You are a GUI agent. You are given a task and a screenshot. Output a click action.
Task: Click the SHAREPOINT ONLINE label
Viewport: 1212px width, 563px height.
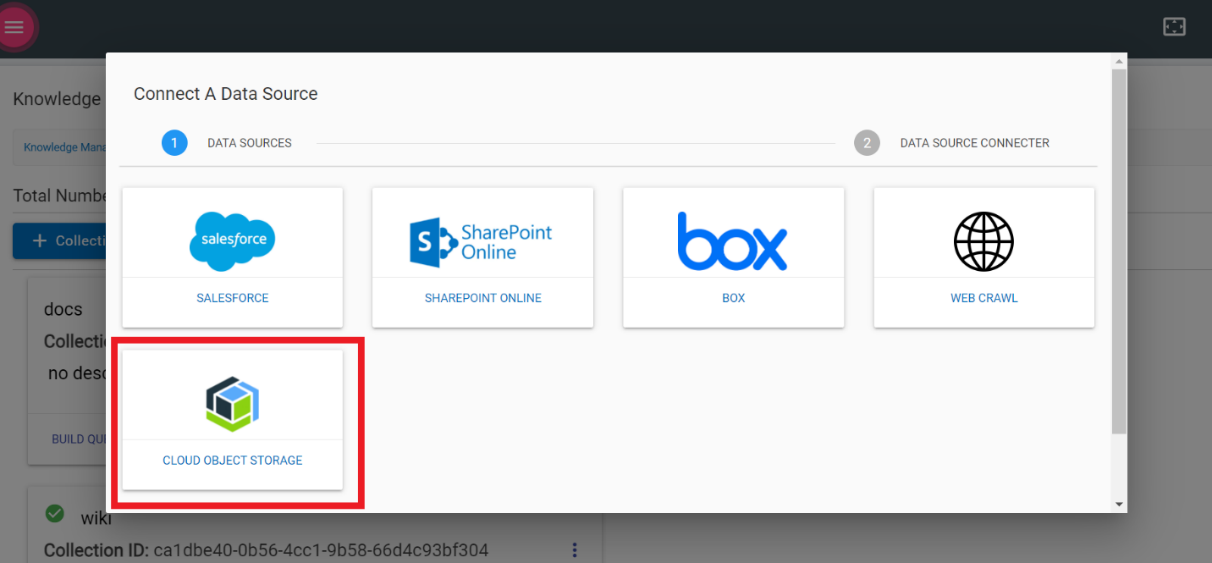(483, 298)
